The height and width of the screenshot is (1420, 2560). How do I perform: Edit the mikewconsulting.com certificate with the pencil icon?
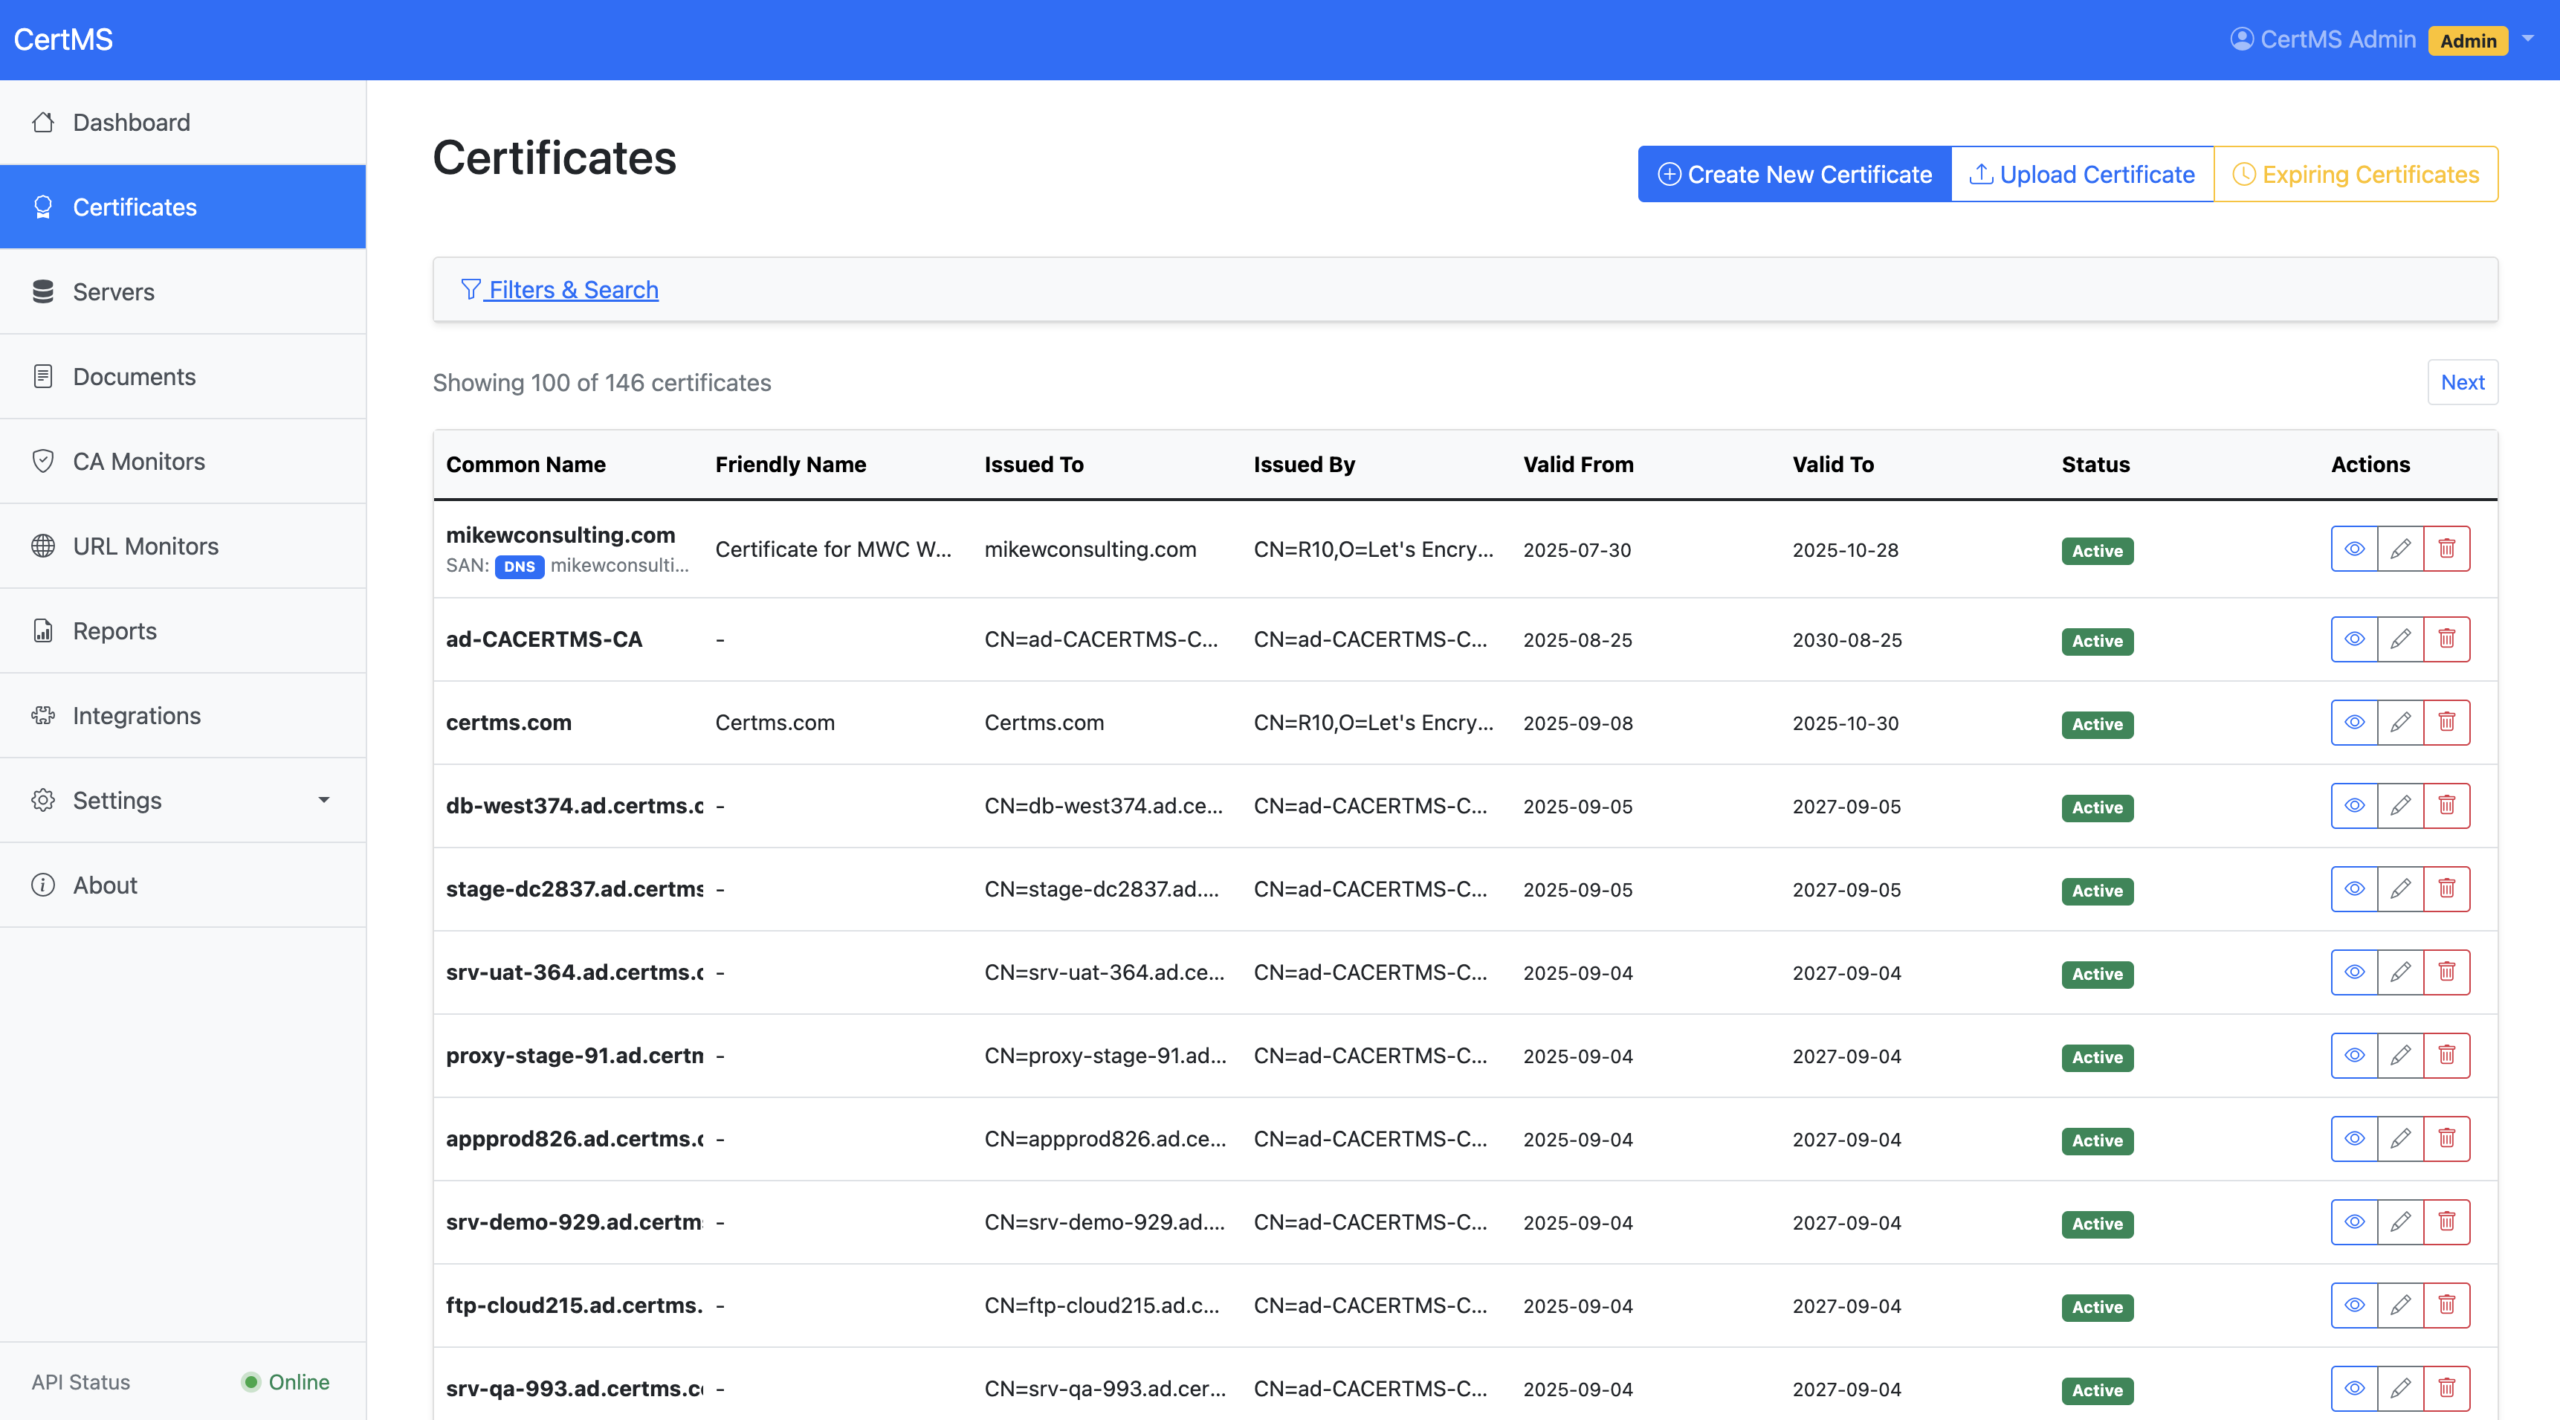tap(2401, 549)
